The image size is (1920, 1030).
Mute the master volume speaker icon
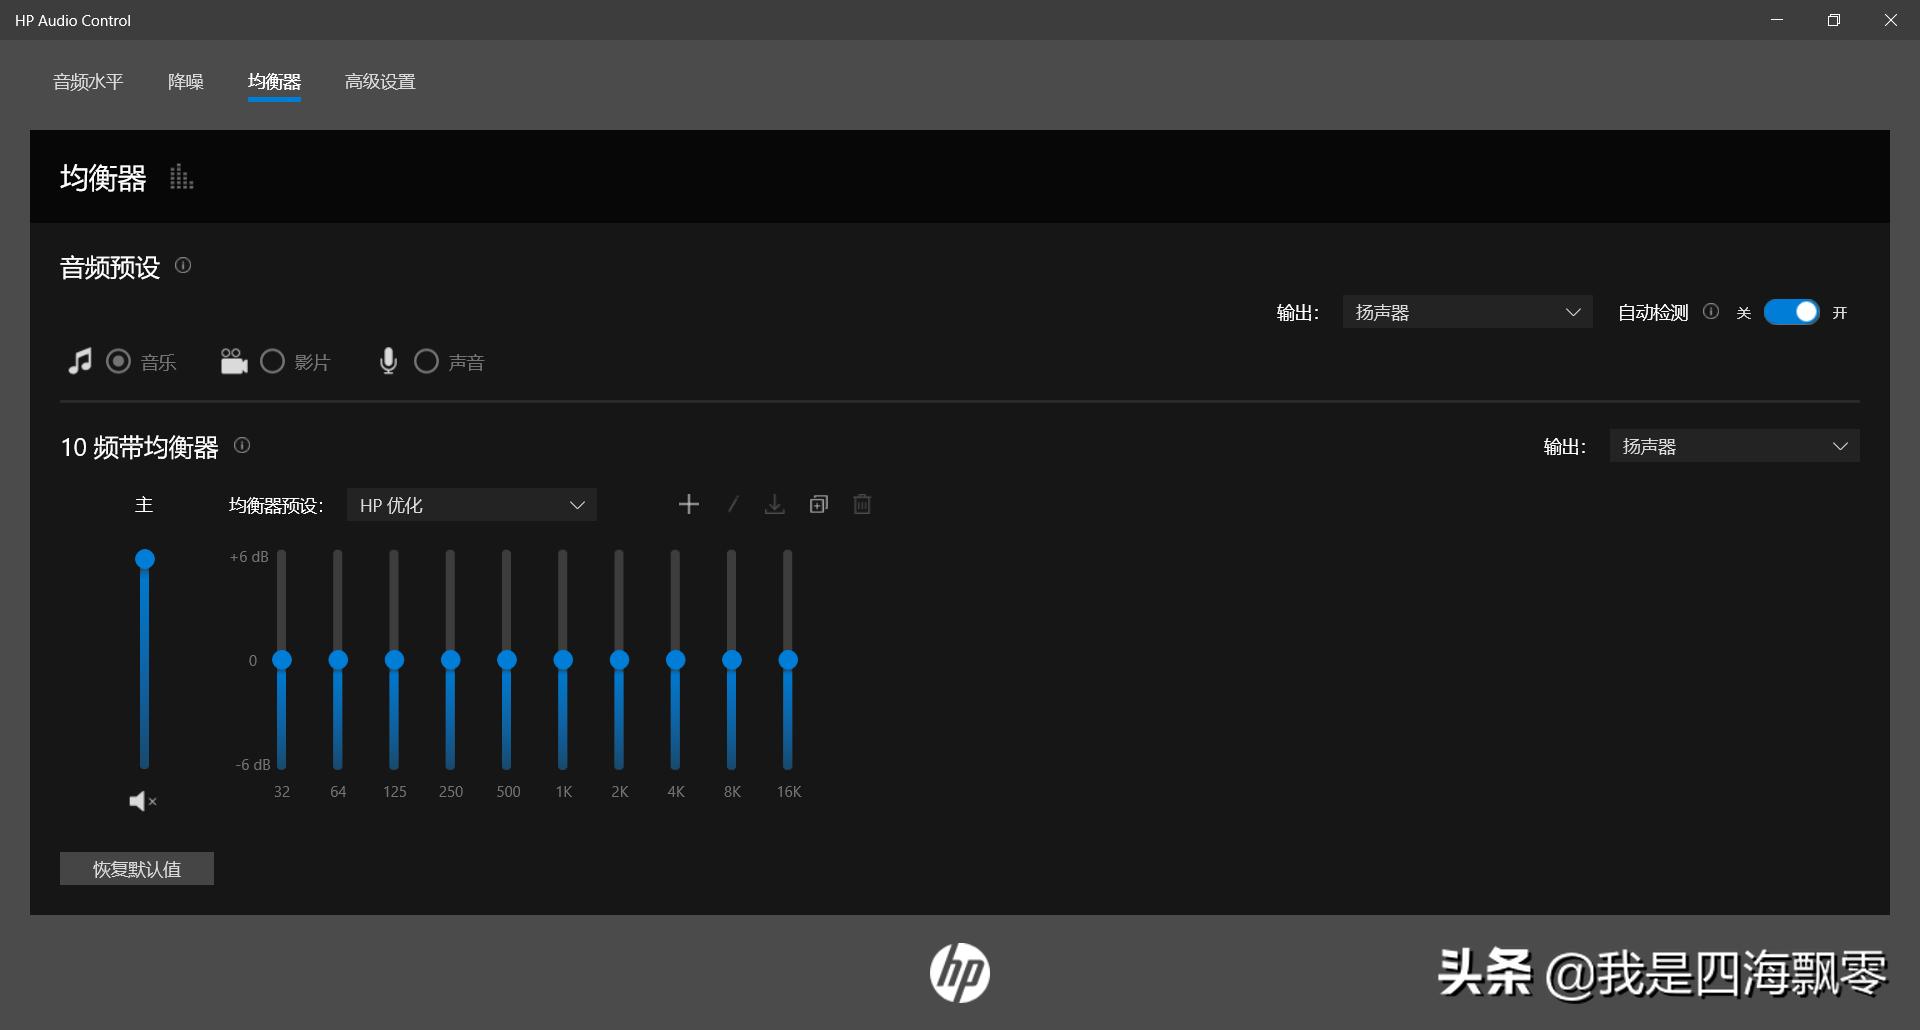[143, 801]
